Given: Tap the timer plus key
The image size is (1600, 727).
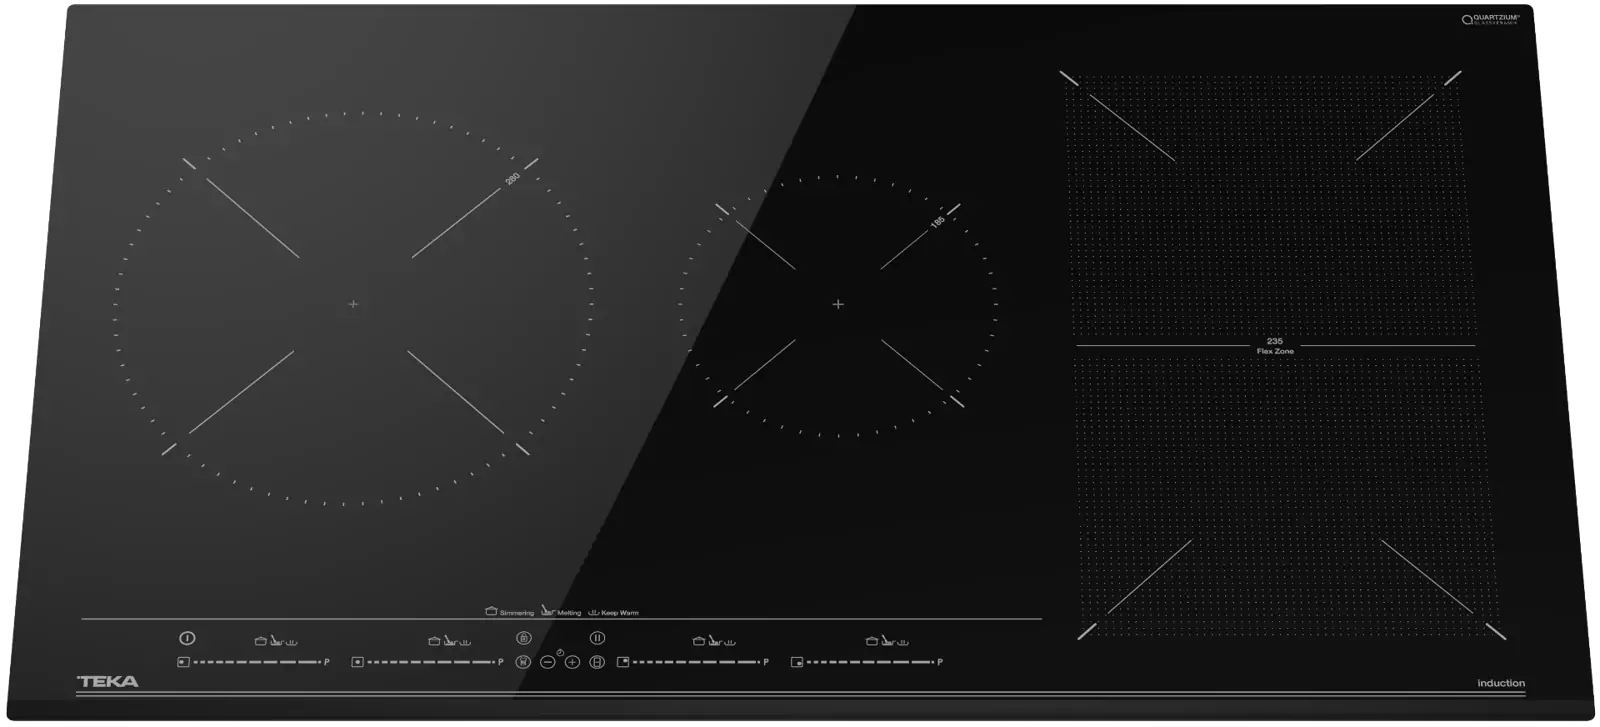Looking at the screenshot, I should click(572, 662).
